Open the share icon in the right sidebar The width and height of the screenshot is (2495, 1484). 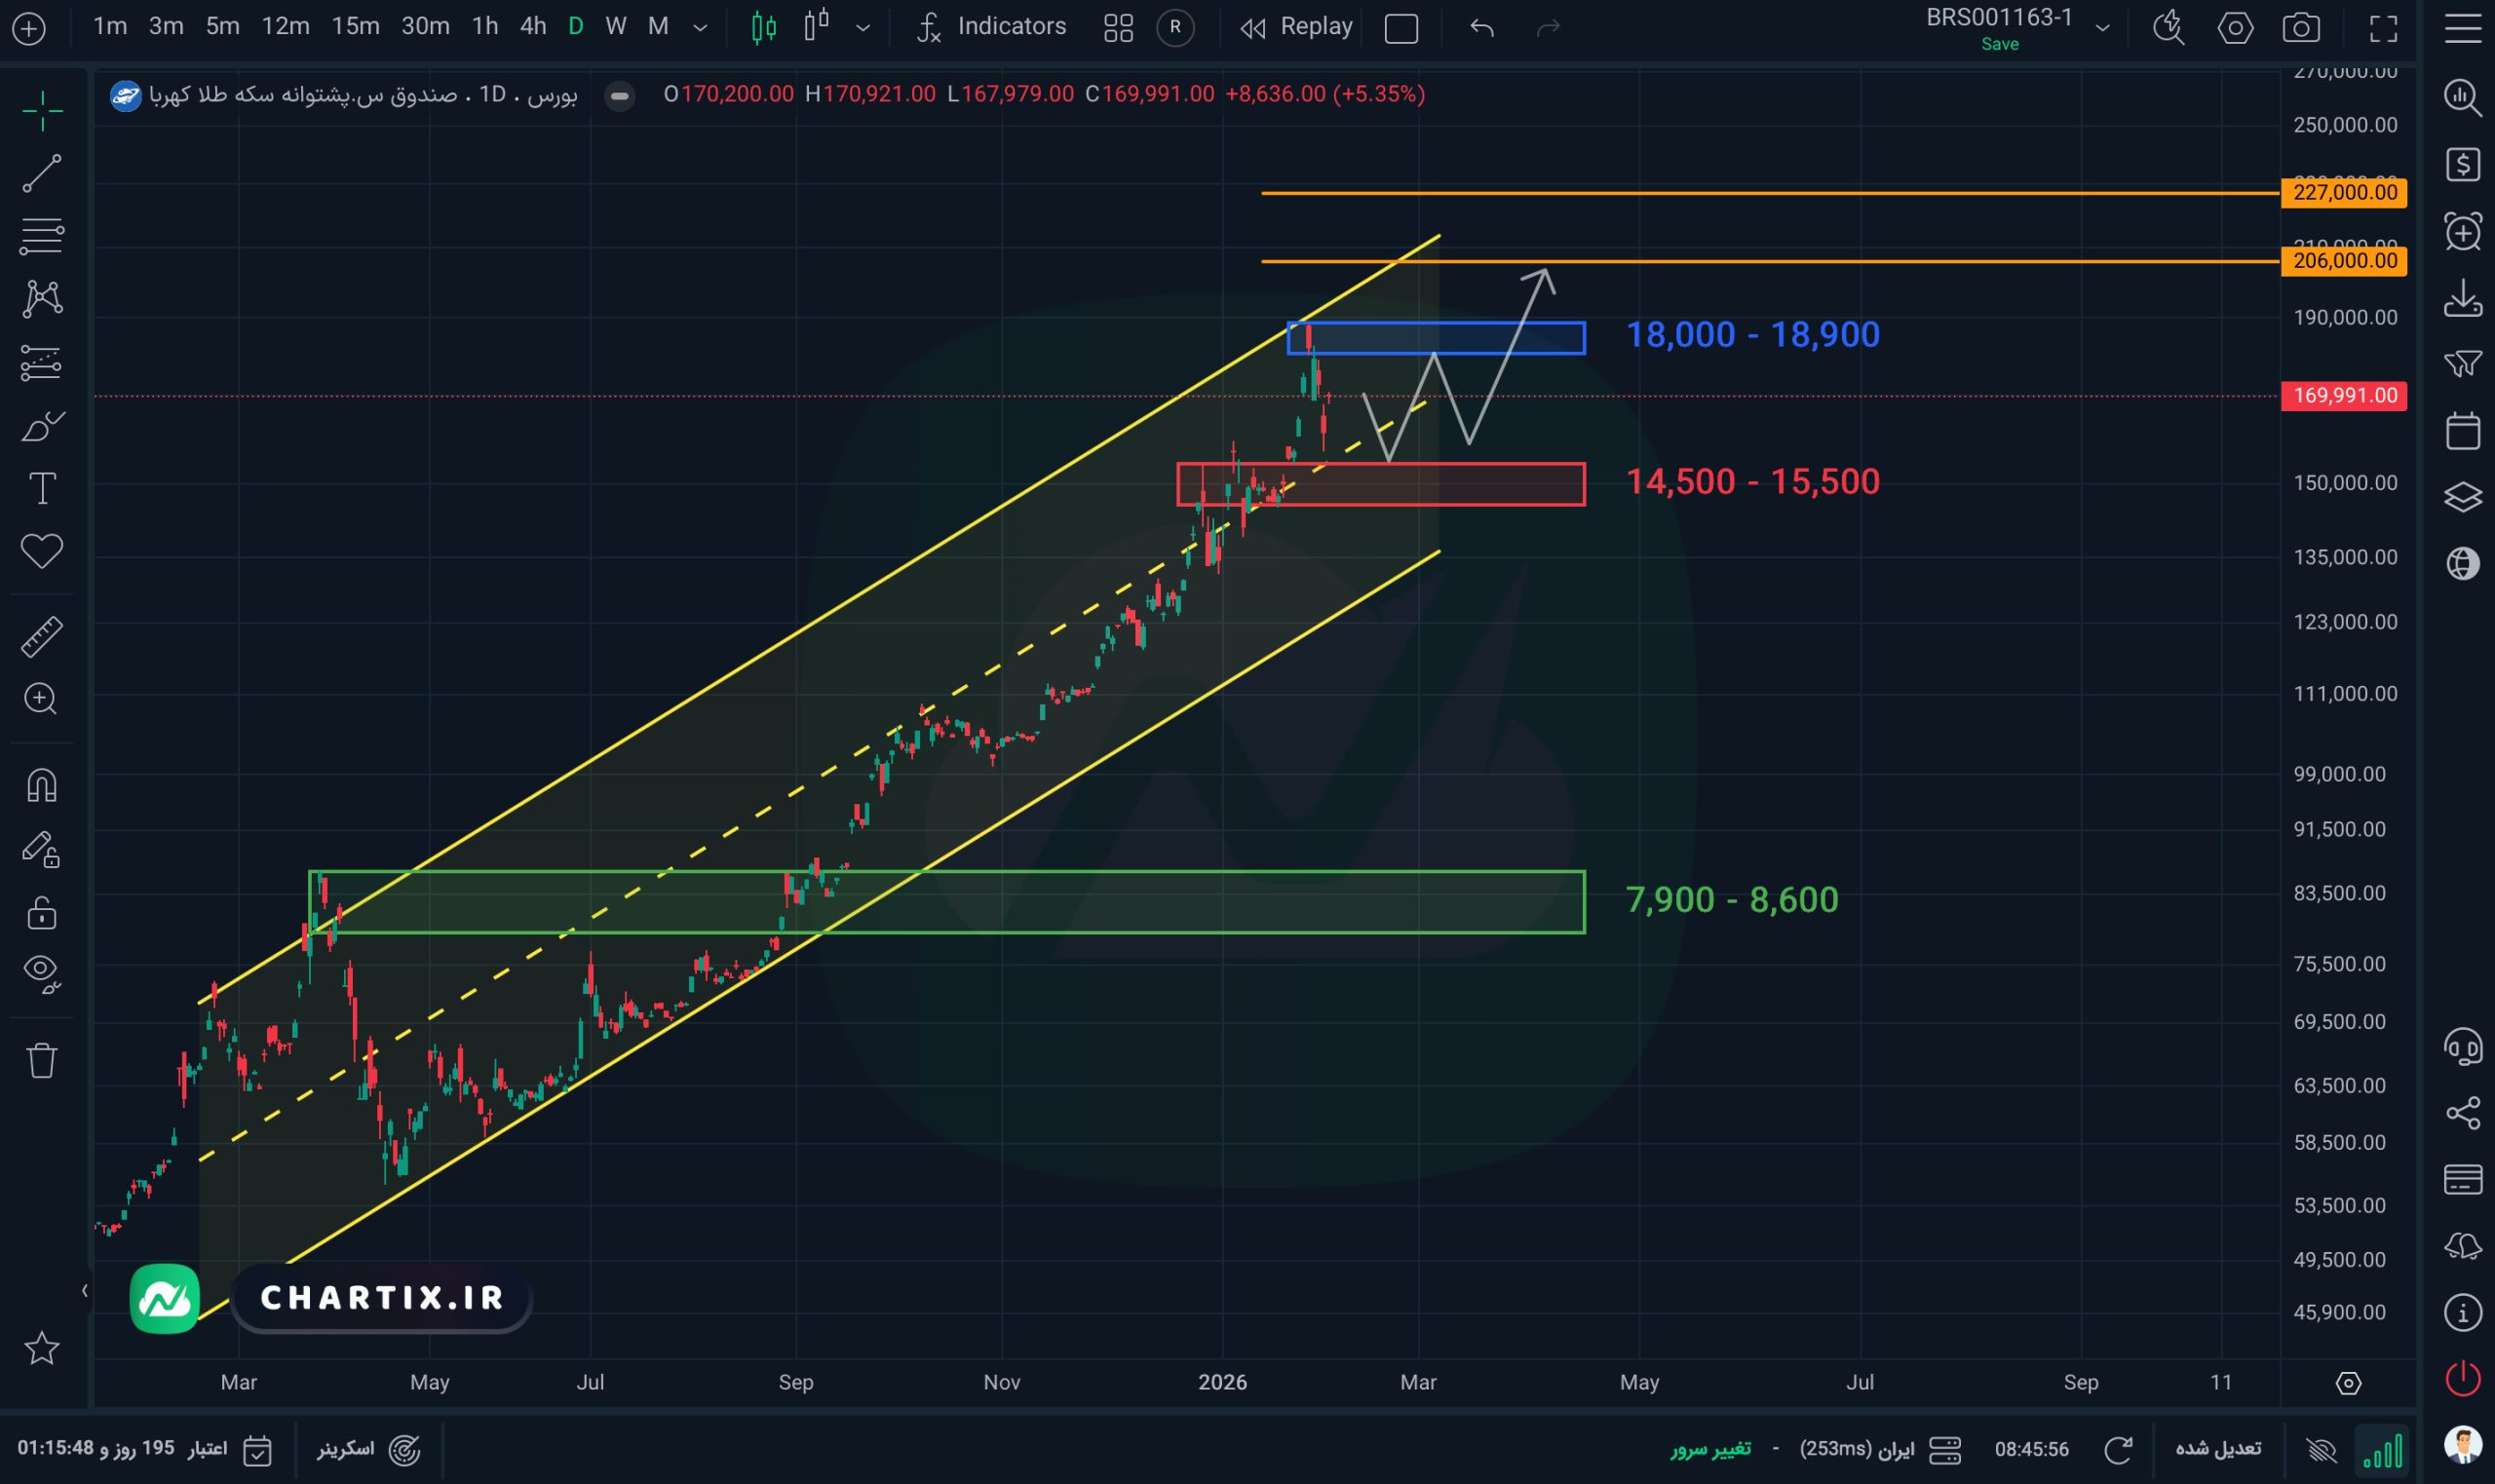pyautogui.click(x=2462, y=1113)
